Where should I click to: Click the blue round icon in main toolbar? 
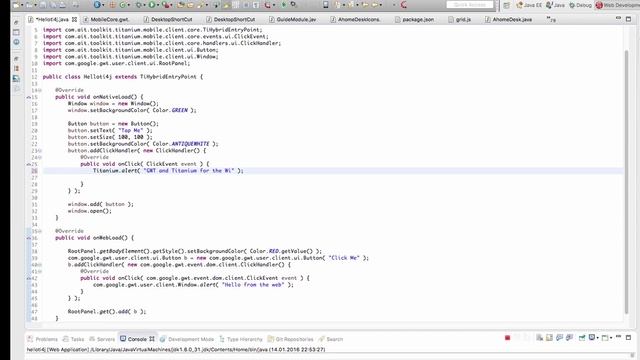(97, 5)
